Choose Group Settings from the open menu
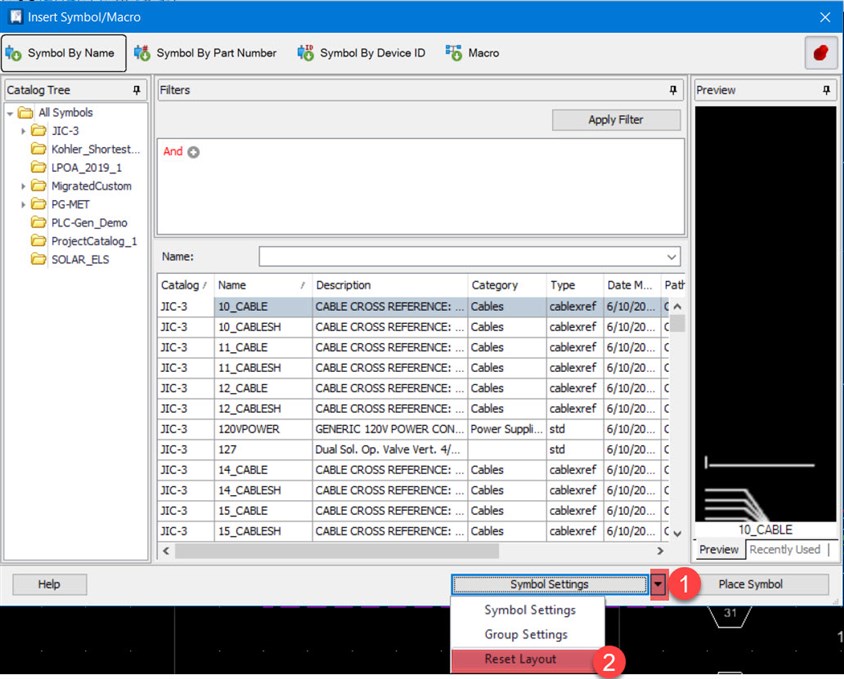The height and width of the screenshot is (679, 844). tap(529, 635)
